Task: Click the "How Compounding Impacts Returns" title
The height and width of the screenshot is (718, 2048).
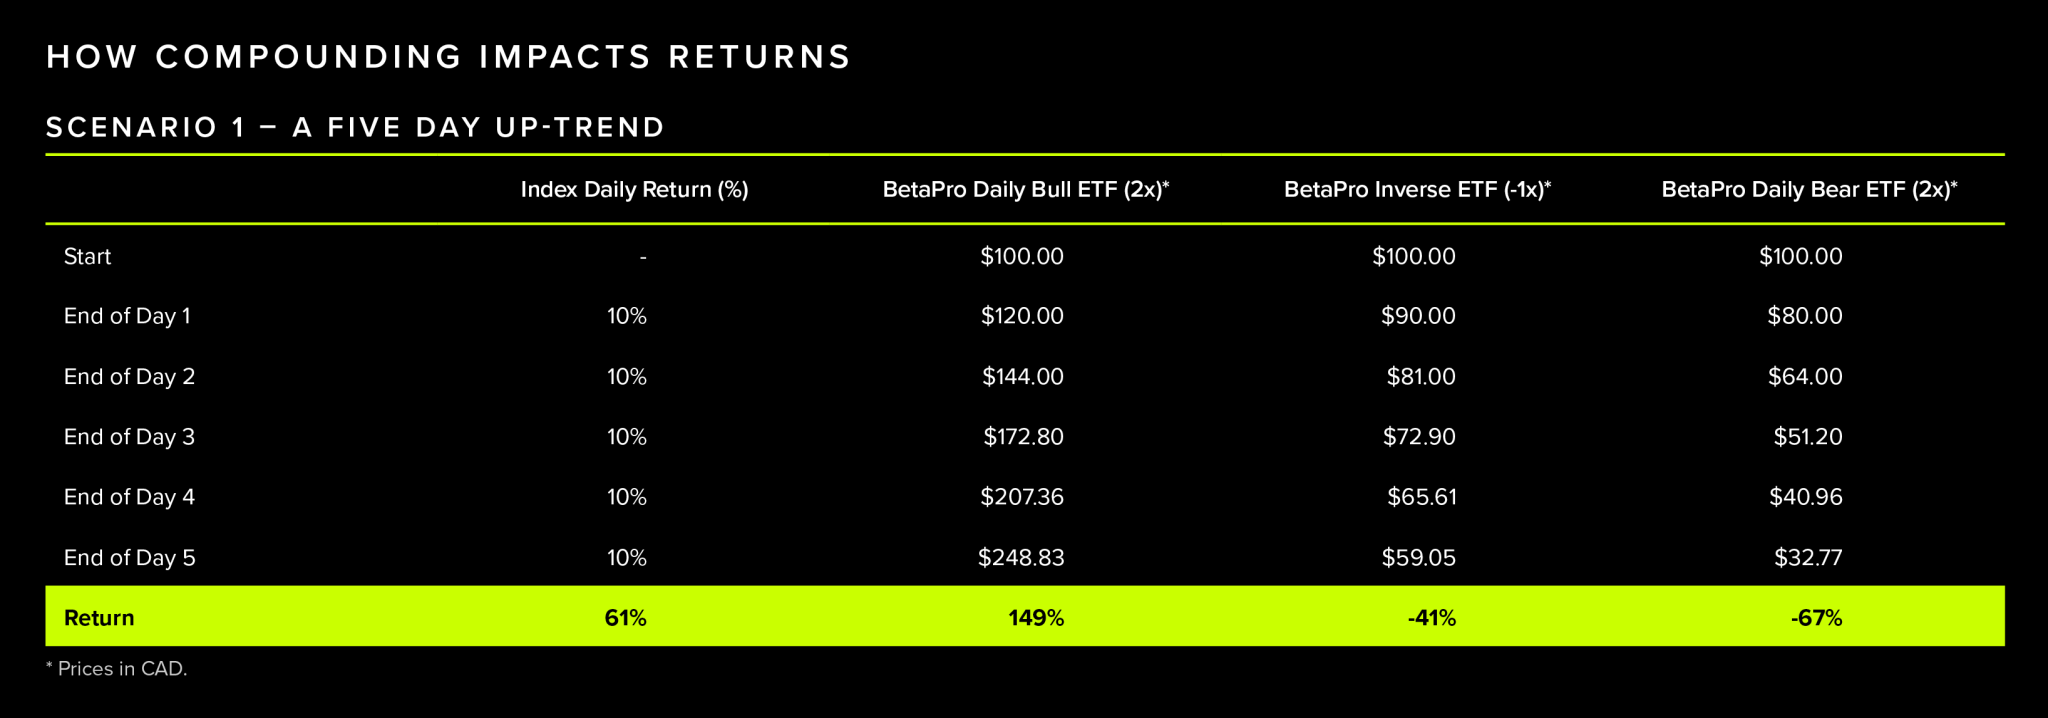Action: click(448, 57)
